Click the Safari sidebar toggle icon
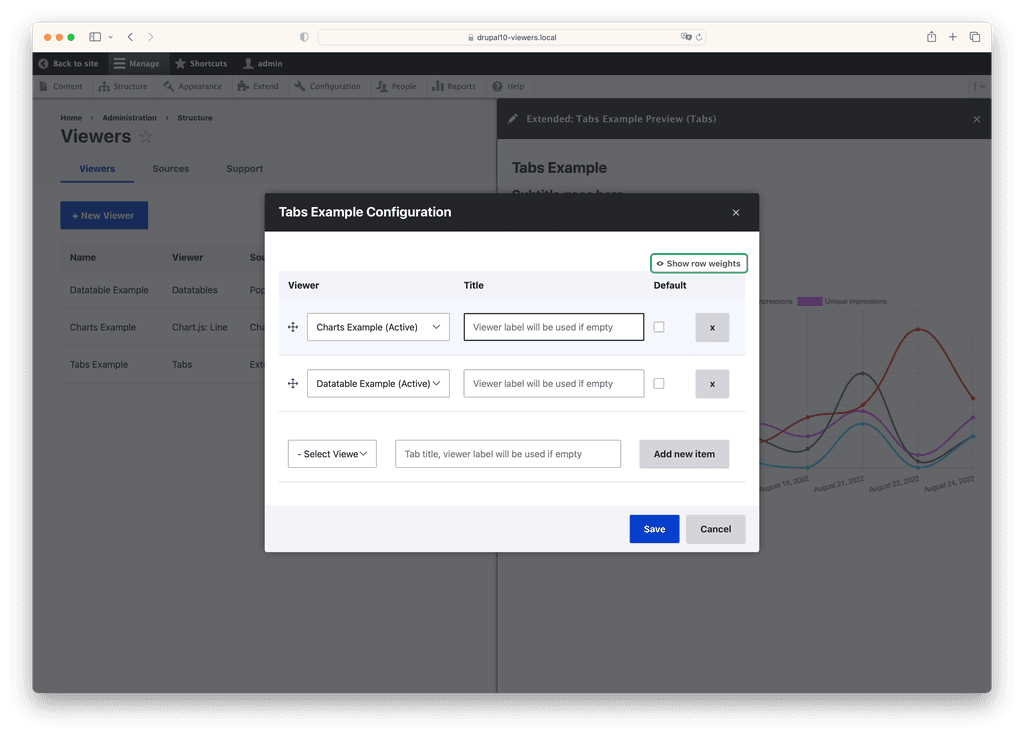Screen dimensions: 1024x736 pos(95,37)
